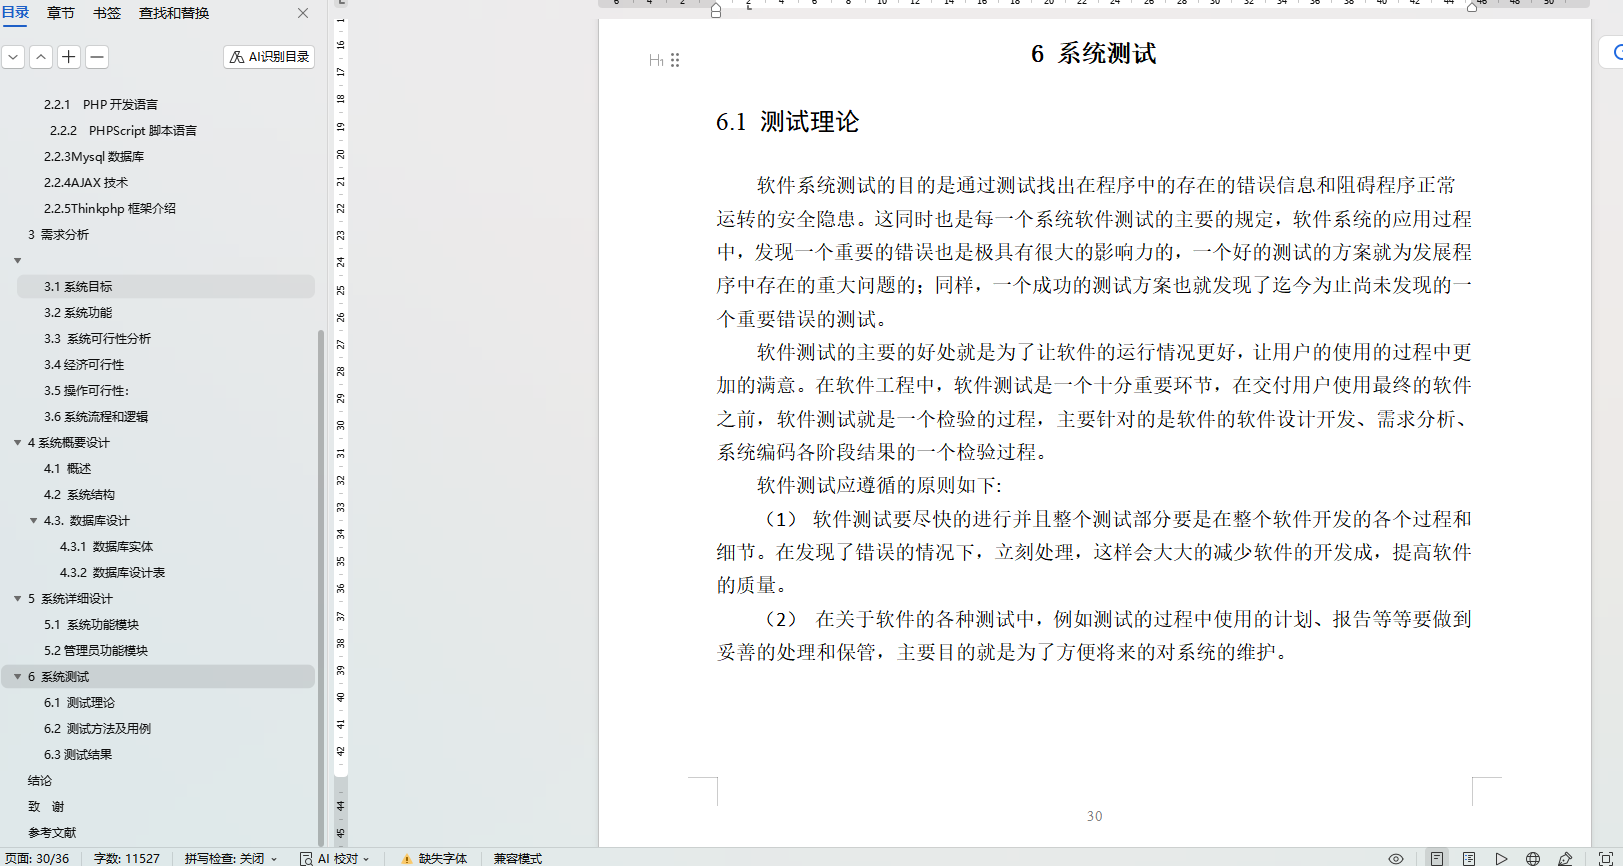Open web layout globe icon
The image size is (1623, 866).
(1533, 858)
